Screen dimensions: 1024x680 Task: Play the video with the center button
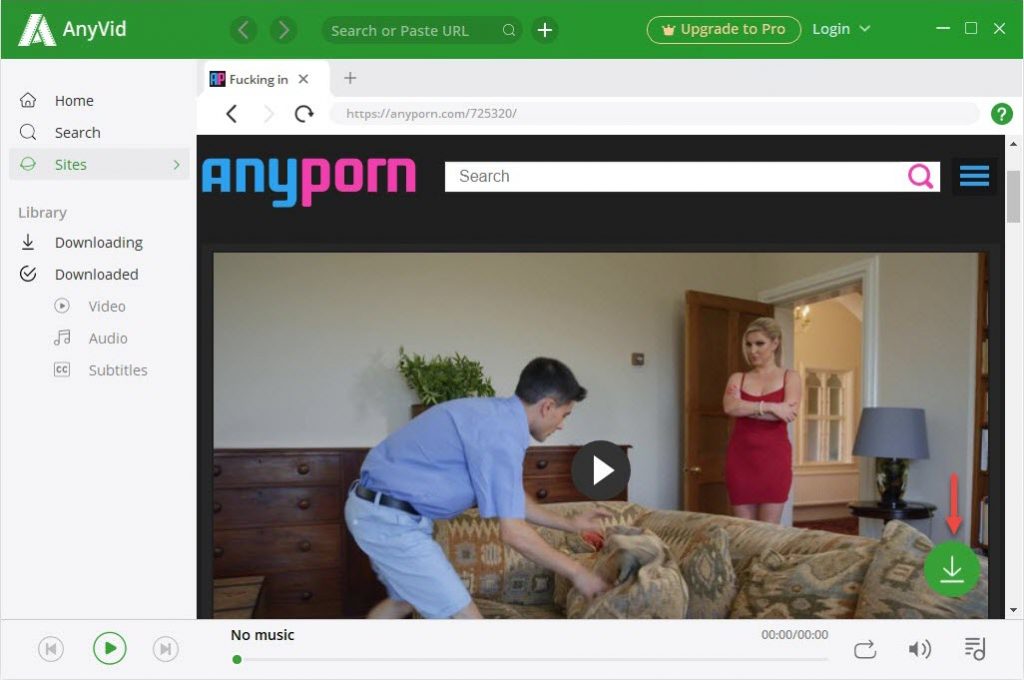(x=601, y=470)
